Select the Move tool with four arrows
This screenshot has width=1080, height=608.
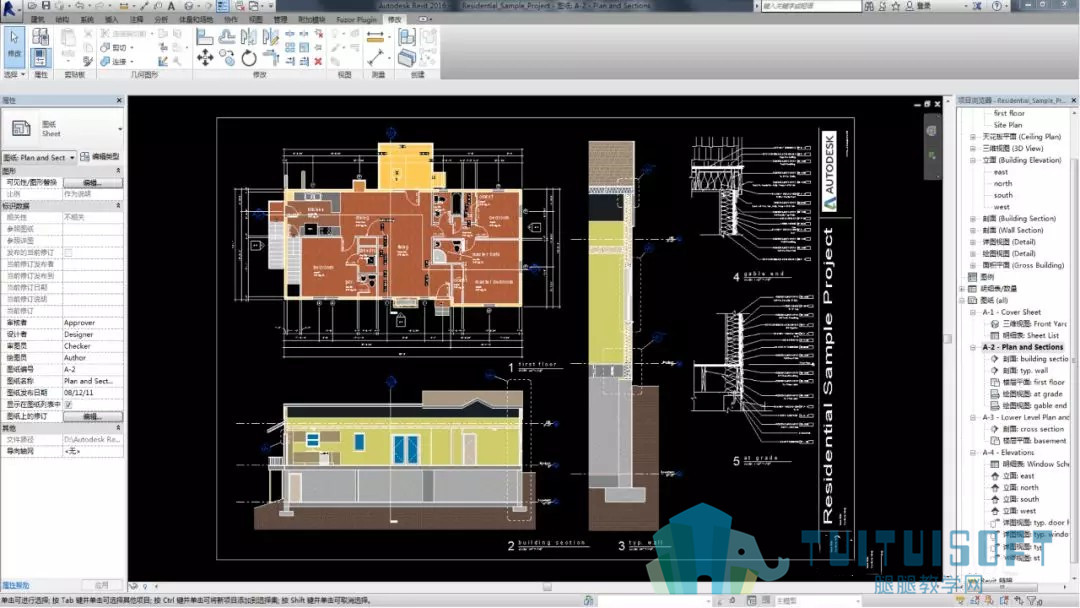pyautogui.click(x=205, y=59)
